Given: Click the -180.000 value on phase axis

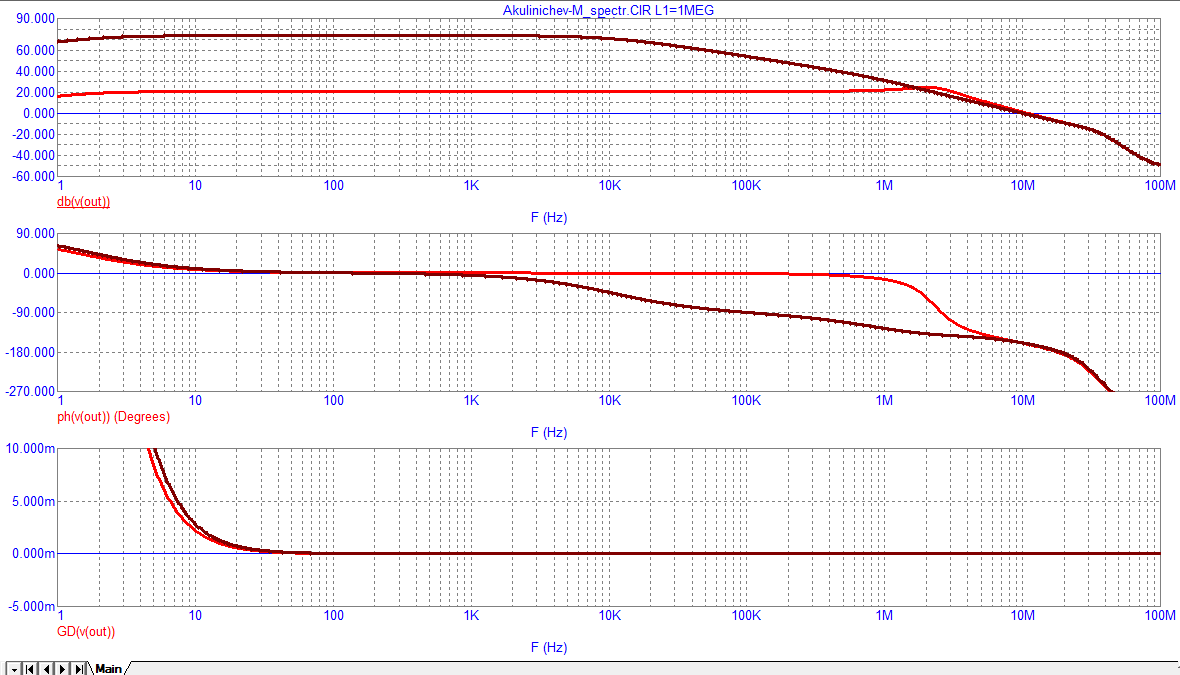Looking at the screenshot, I should tap(30, 353).
